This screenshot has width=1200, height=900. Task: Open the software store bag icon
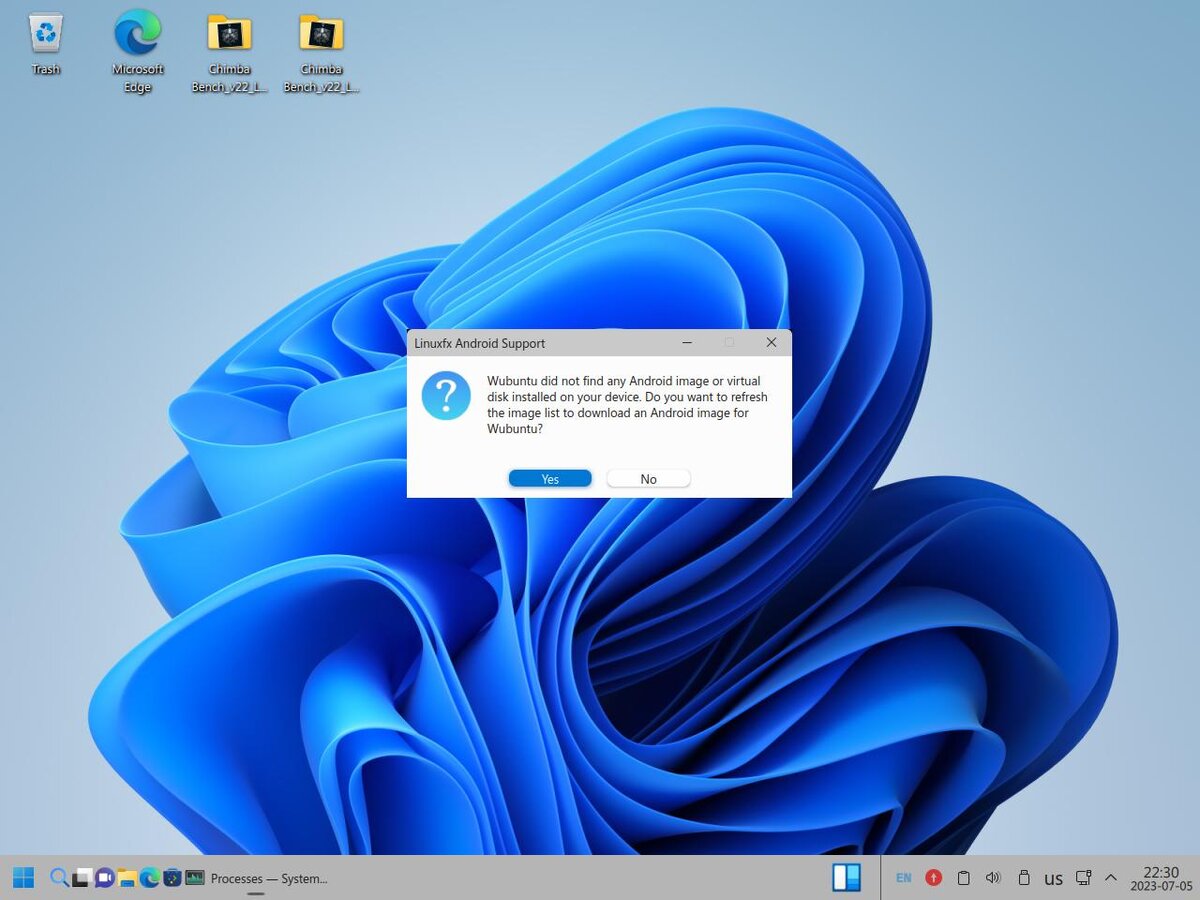click(x=172, y=878)
